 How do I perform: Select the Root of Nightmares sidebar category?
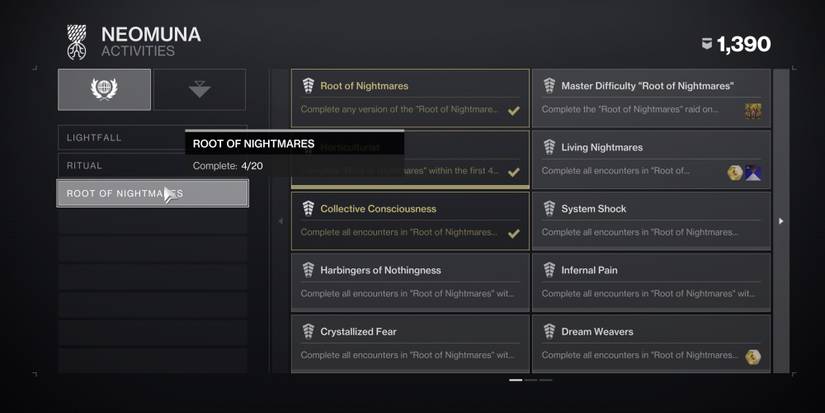[152, 194]
